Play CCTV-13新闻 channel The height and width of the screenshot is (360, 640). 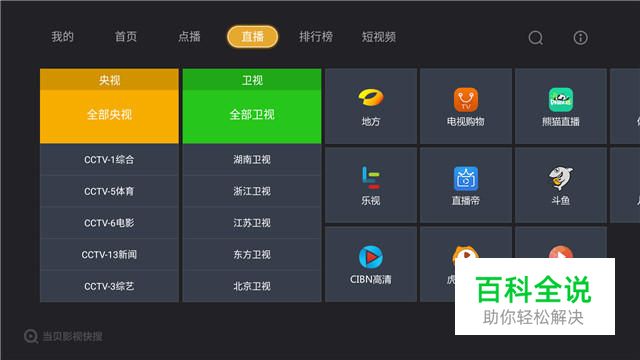coord(109,255)
